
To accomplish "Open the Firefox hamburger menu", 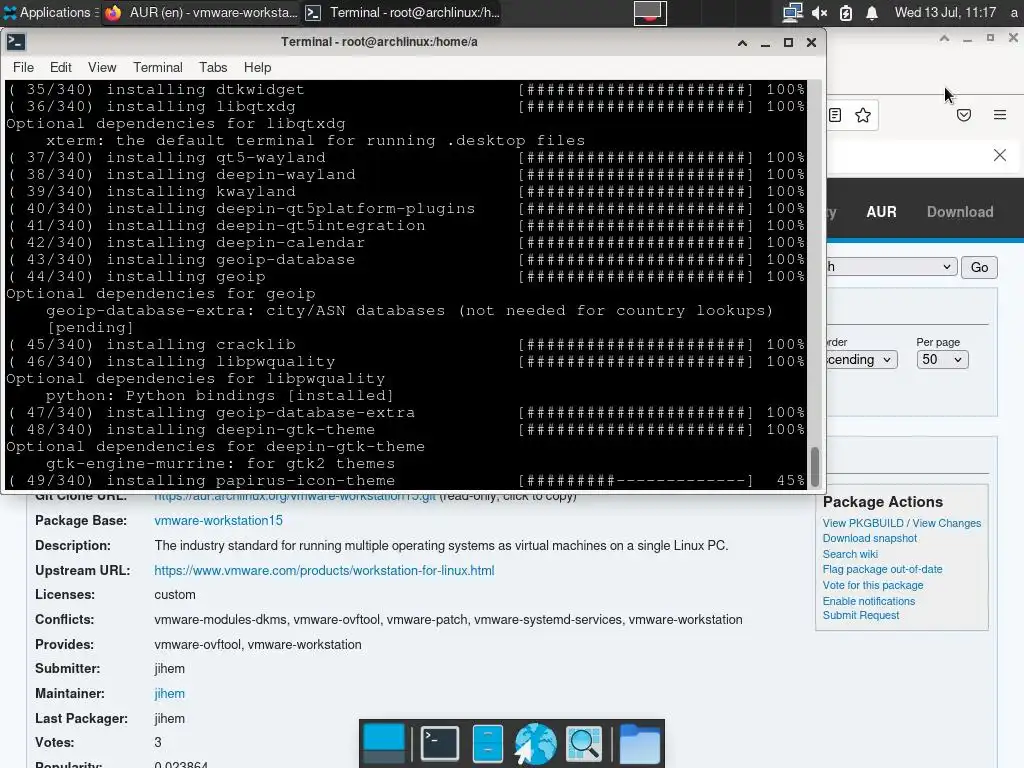I will (1000, 115).
